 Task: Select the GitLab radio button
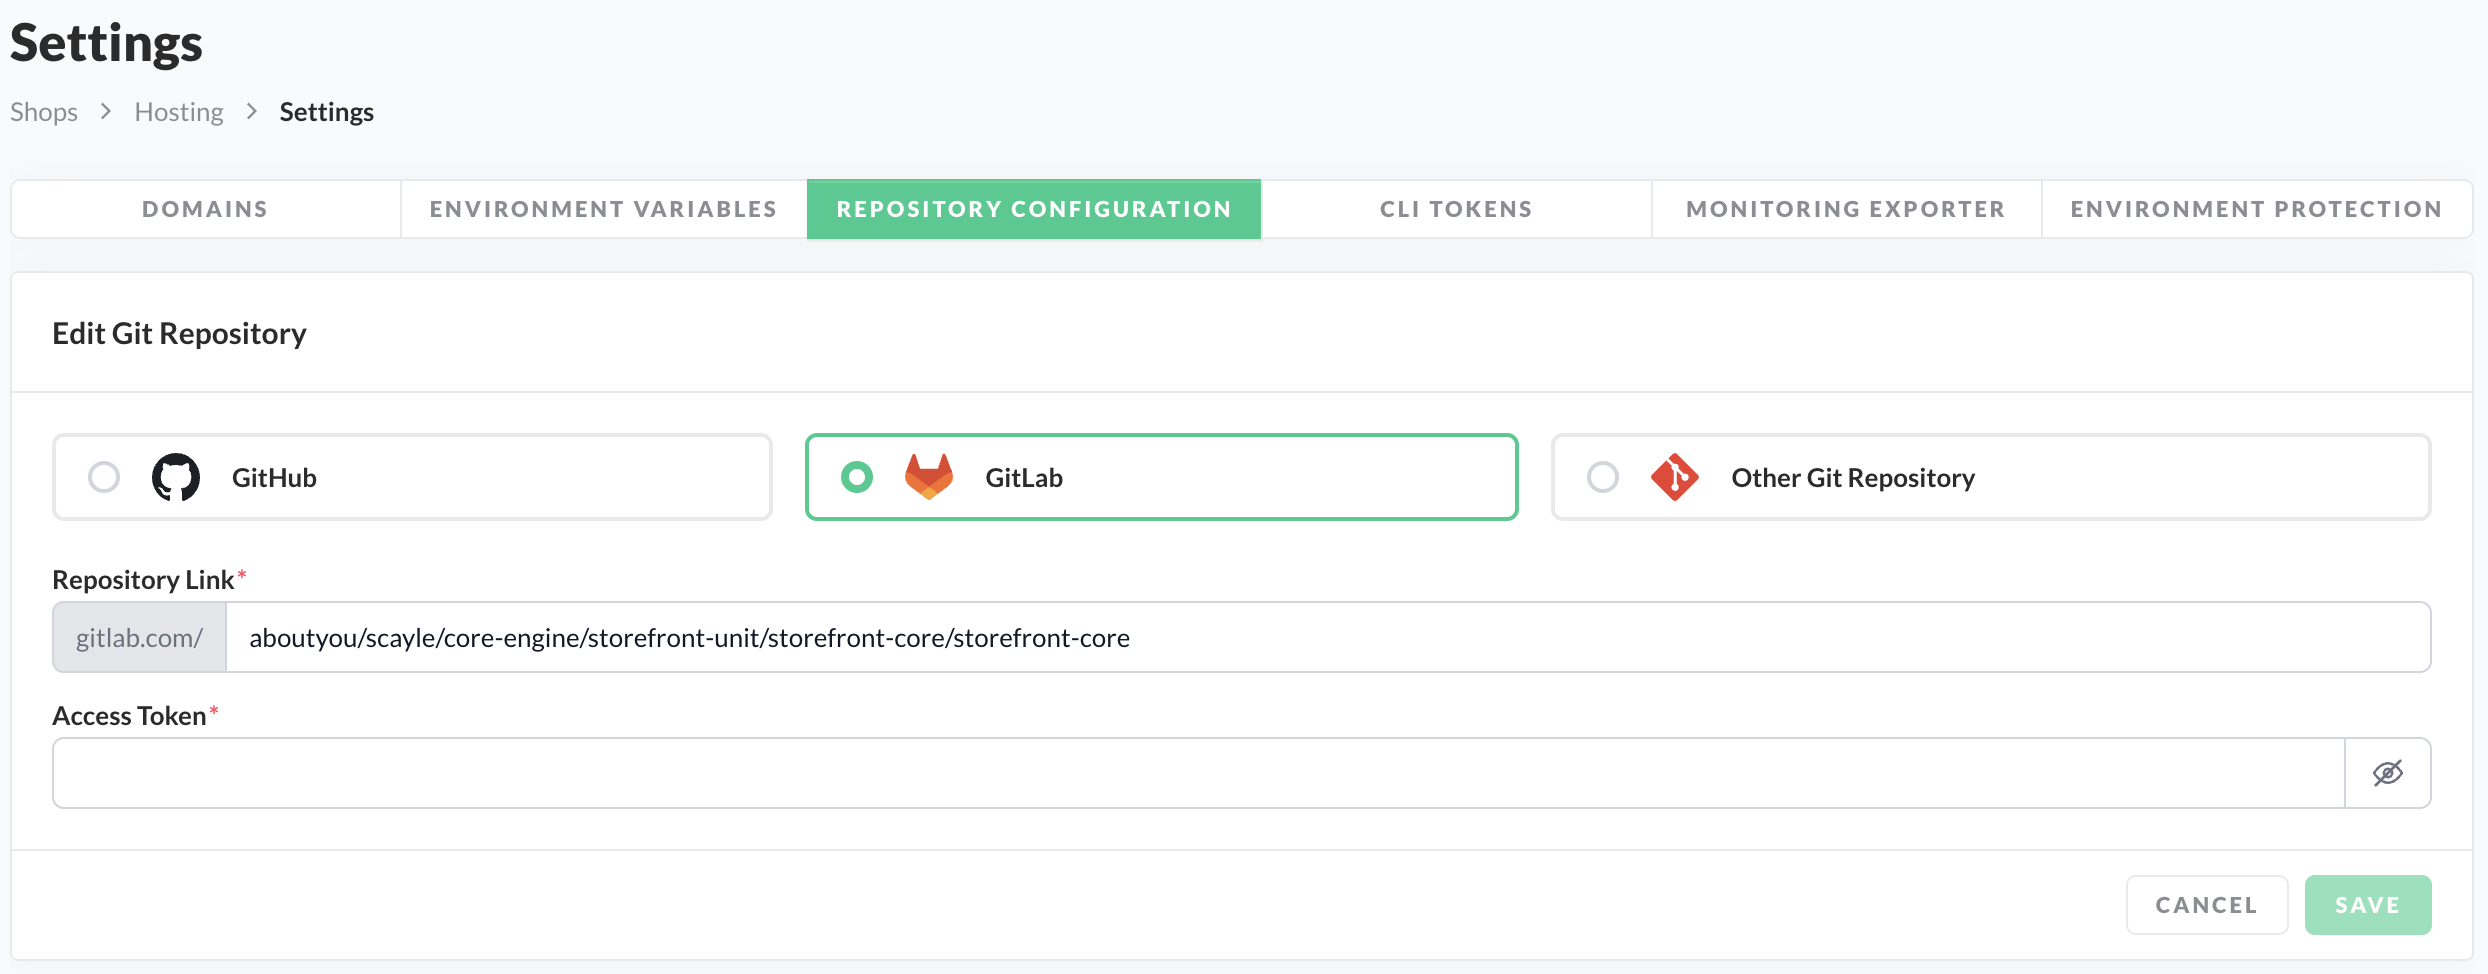[857, 477]
